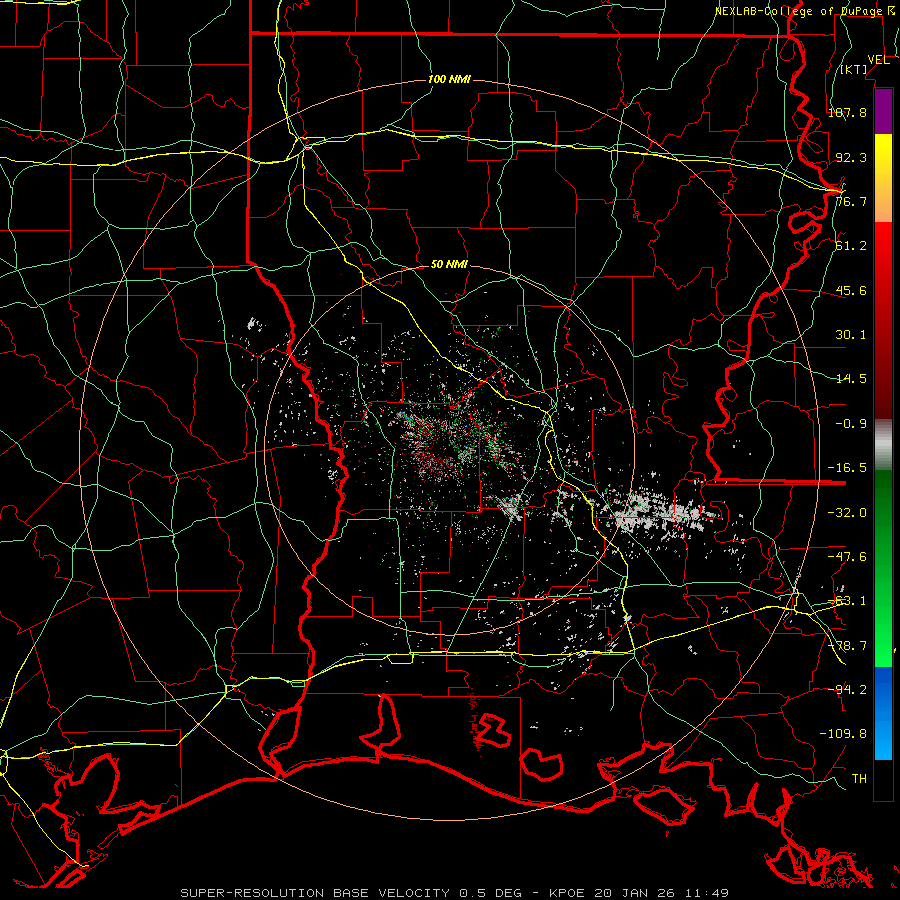Click the 61.2 velocity scale value
This screenshot has height=900, width=900.
pyautogui.click(x=851, y=246)
